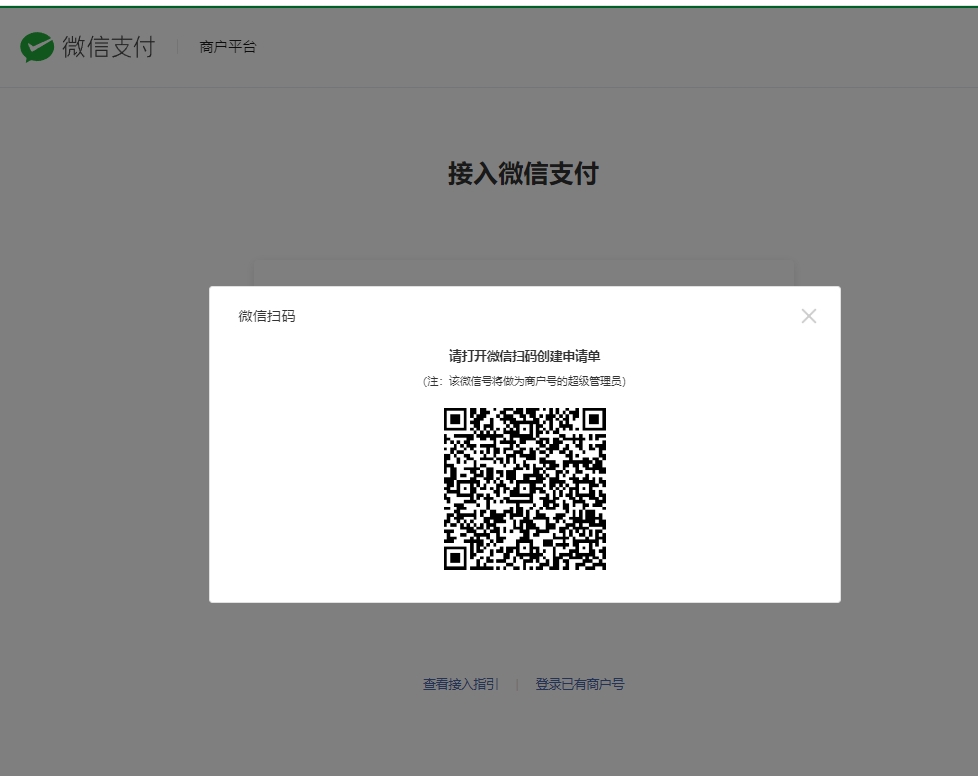Click the 微信扫码 dialog title
The image size is (978, 776).
pos(267,316)
